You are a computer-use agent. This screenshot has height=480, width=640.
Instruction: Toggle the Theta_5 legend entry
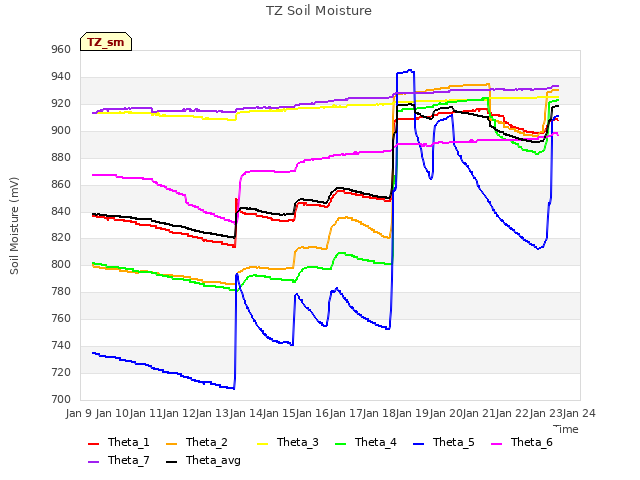444,442
